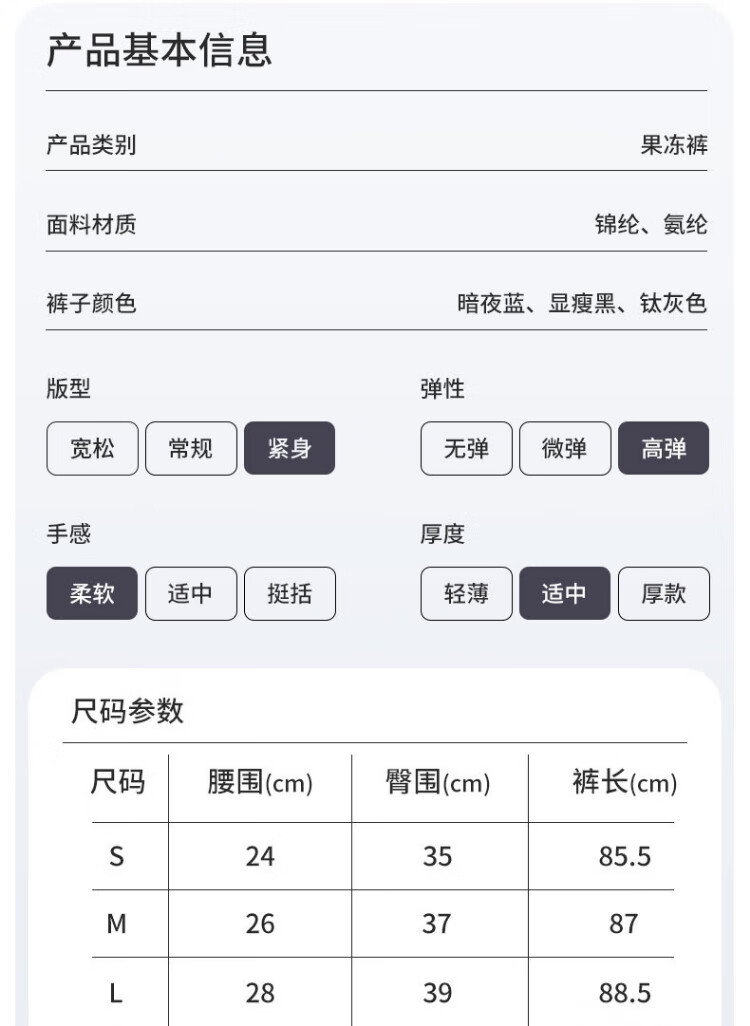Select 微弹 elasticity option
750x1026 pixels.
coord(564,449)
